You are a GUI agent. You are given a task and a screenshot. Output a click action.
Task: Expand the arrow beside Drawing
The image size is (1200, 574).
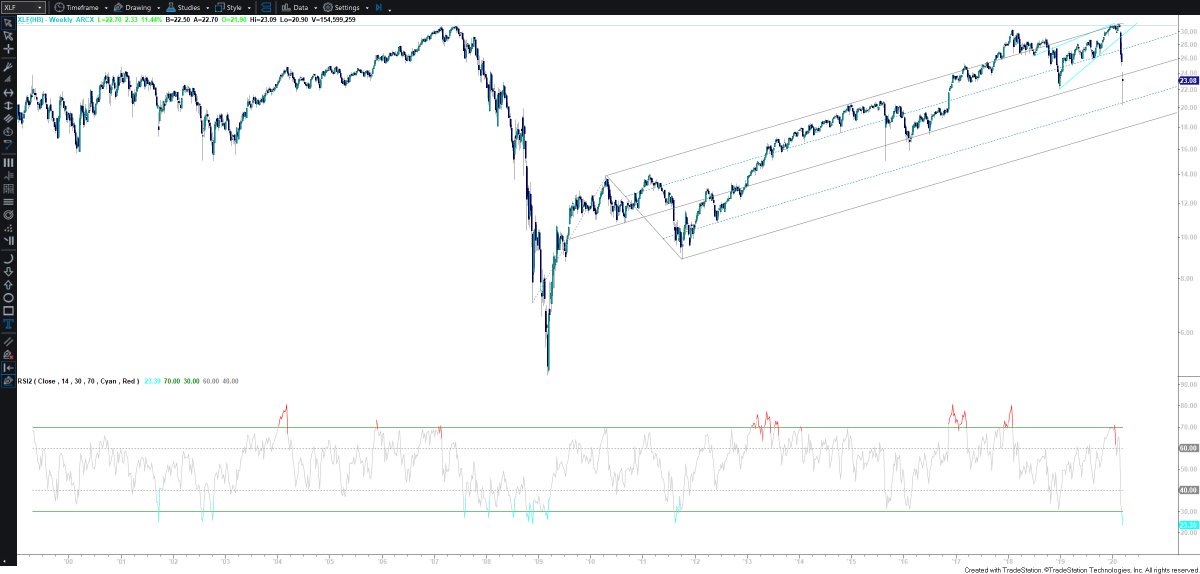[x=158, y=7]
